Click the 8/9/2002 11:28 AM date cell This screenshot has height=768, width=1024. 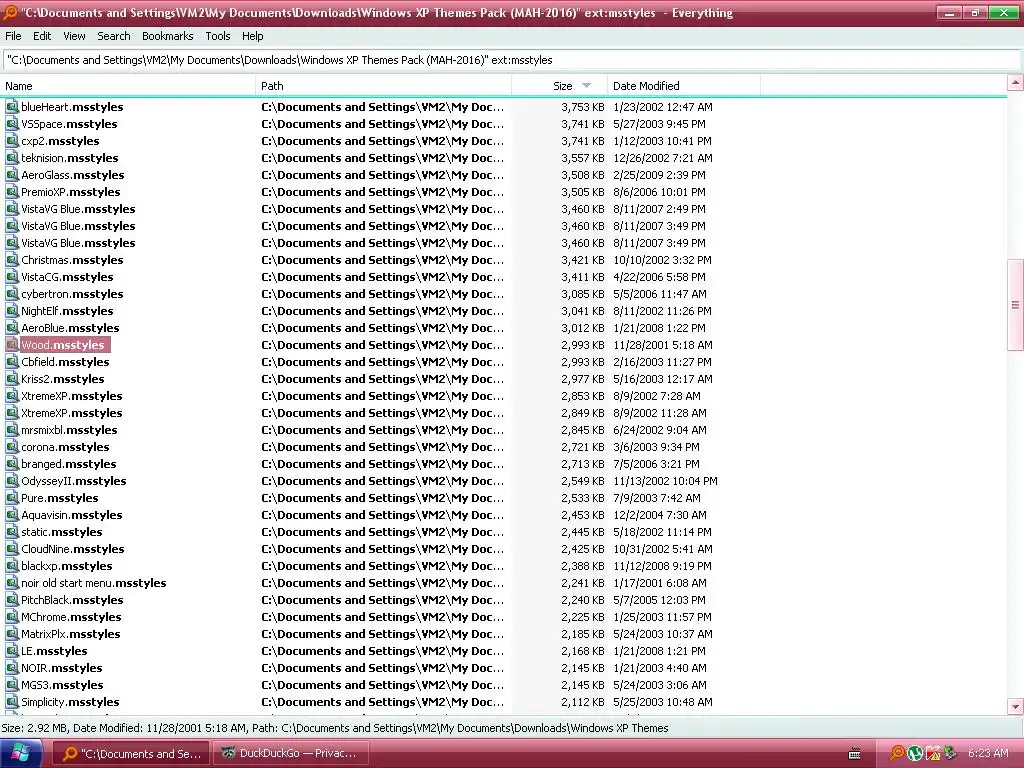pos(660,413)
